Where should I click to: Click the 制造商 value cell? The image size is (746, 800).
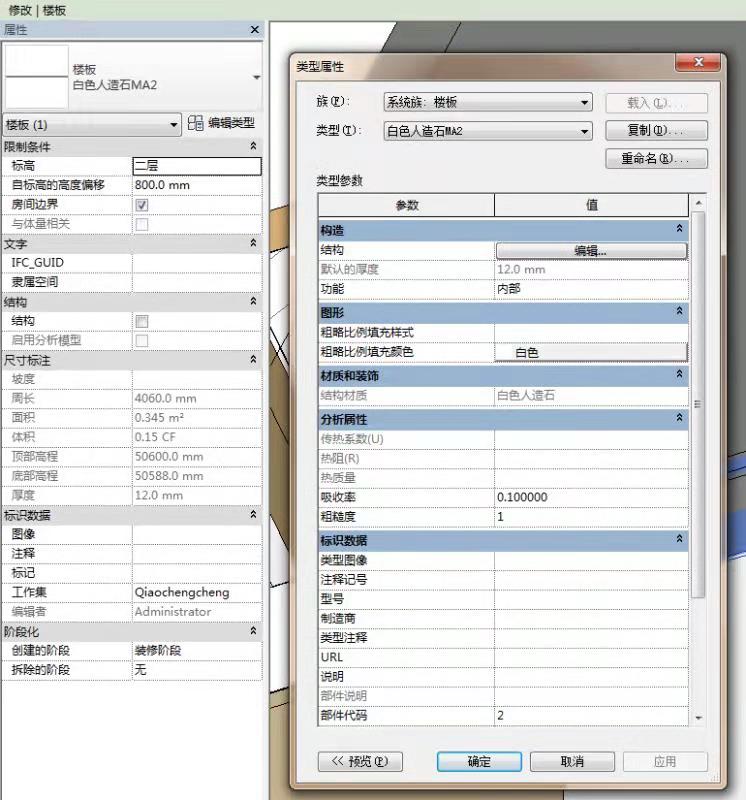(x=591, y=618)
